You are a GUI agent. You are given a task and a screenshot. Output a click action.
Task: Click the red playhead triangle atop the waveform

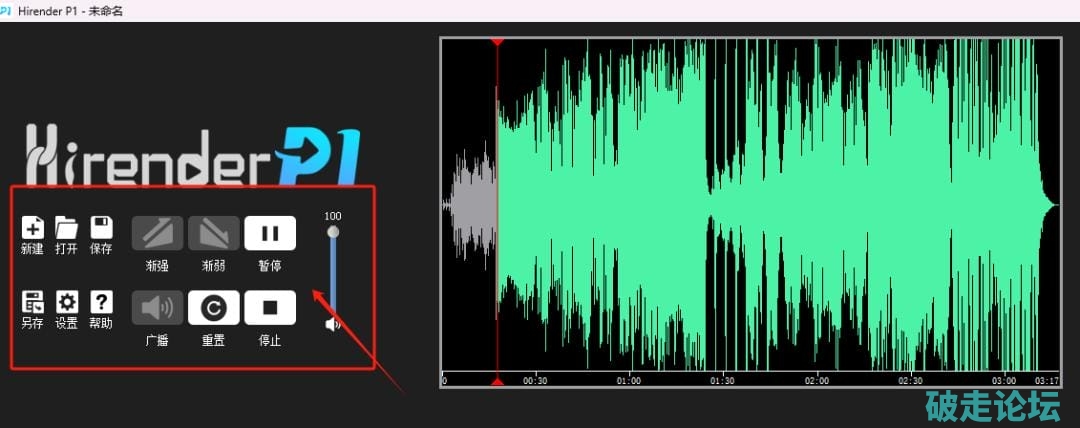[x=497, y=42]
